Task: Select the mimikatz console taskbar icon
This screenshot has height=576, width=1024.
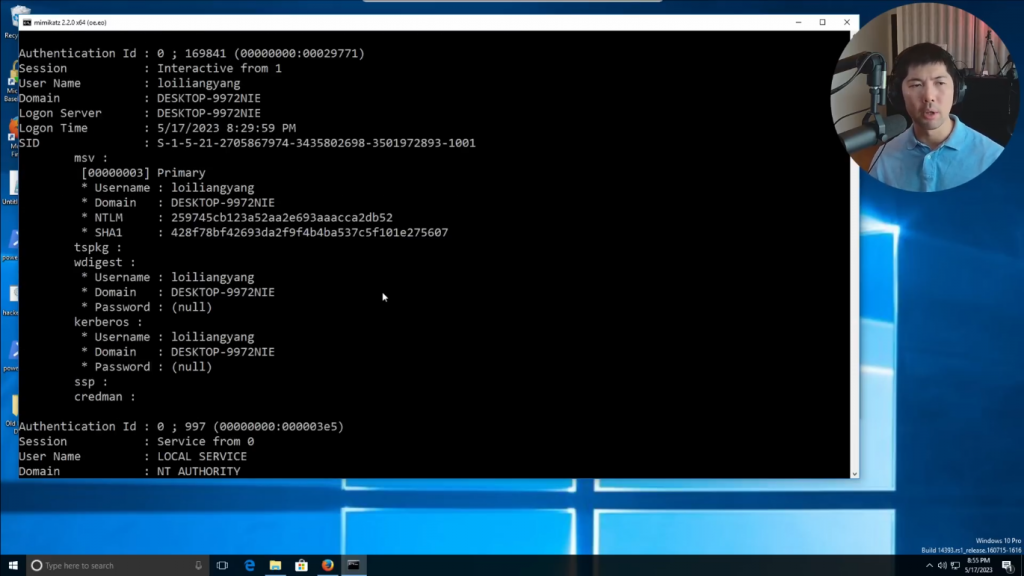Action: point(354,566)
